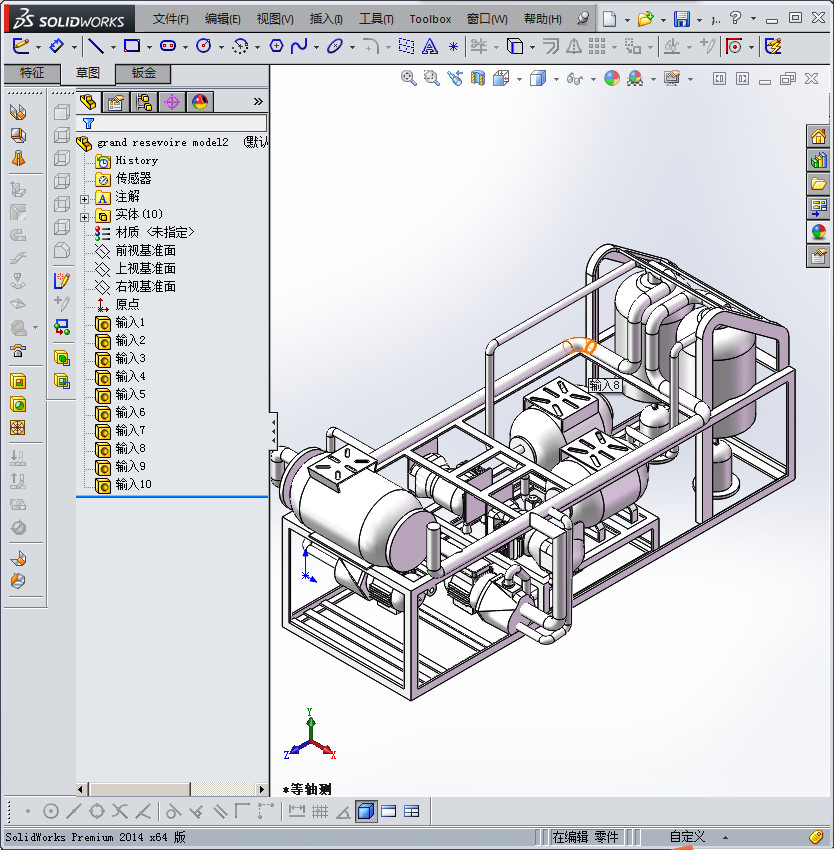Select the Spline tool
This screenshot has height=850, width=834.
pyautogui.click(x=299, y=47)
